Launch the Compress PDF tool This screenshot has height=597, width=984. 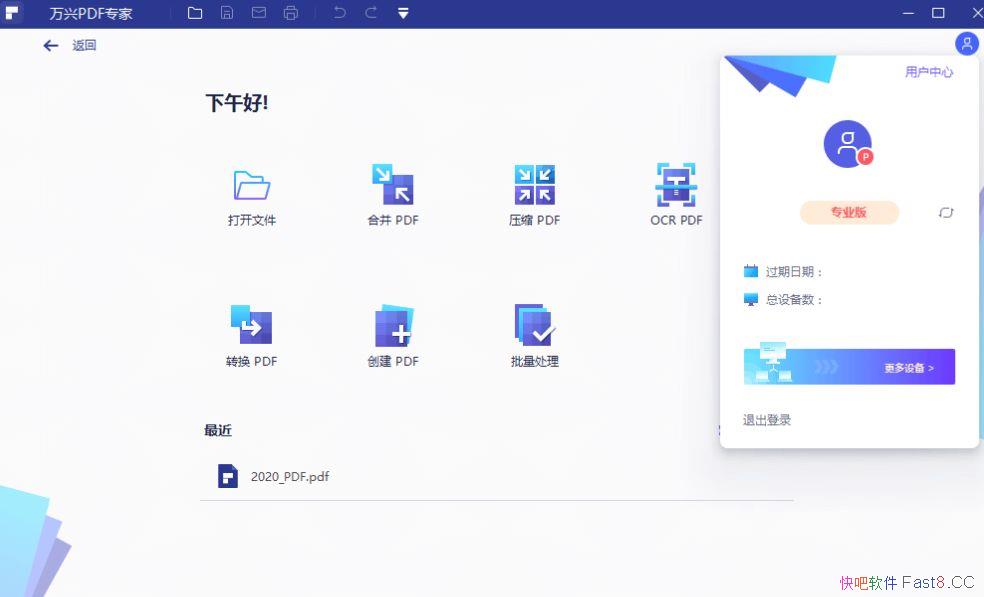534,186
